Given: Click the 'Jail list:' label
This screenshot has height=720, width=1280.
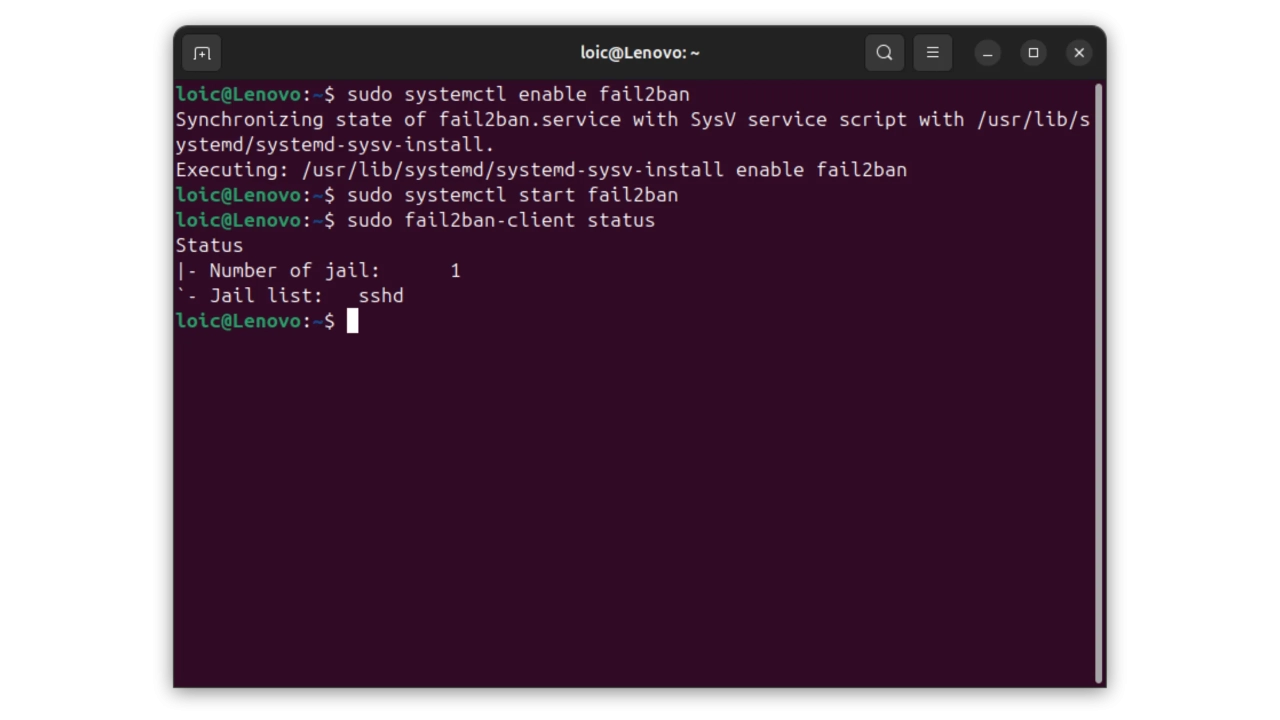Looking at the screenshot, I should (266, 296).
